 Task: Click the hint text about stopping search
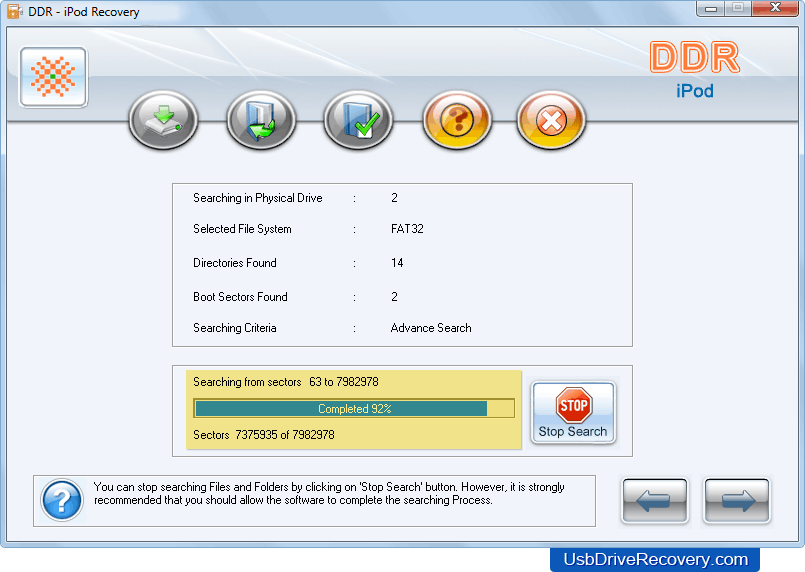pyautogui.click(x=329, y=493)
